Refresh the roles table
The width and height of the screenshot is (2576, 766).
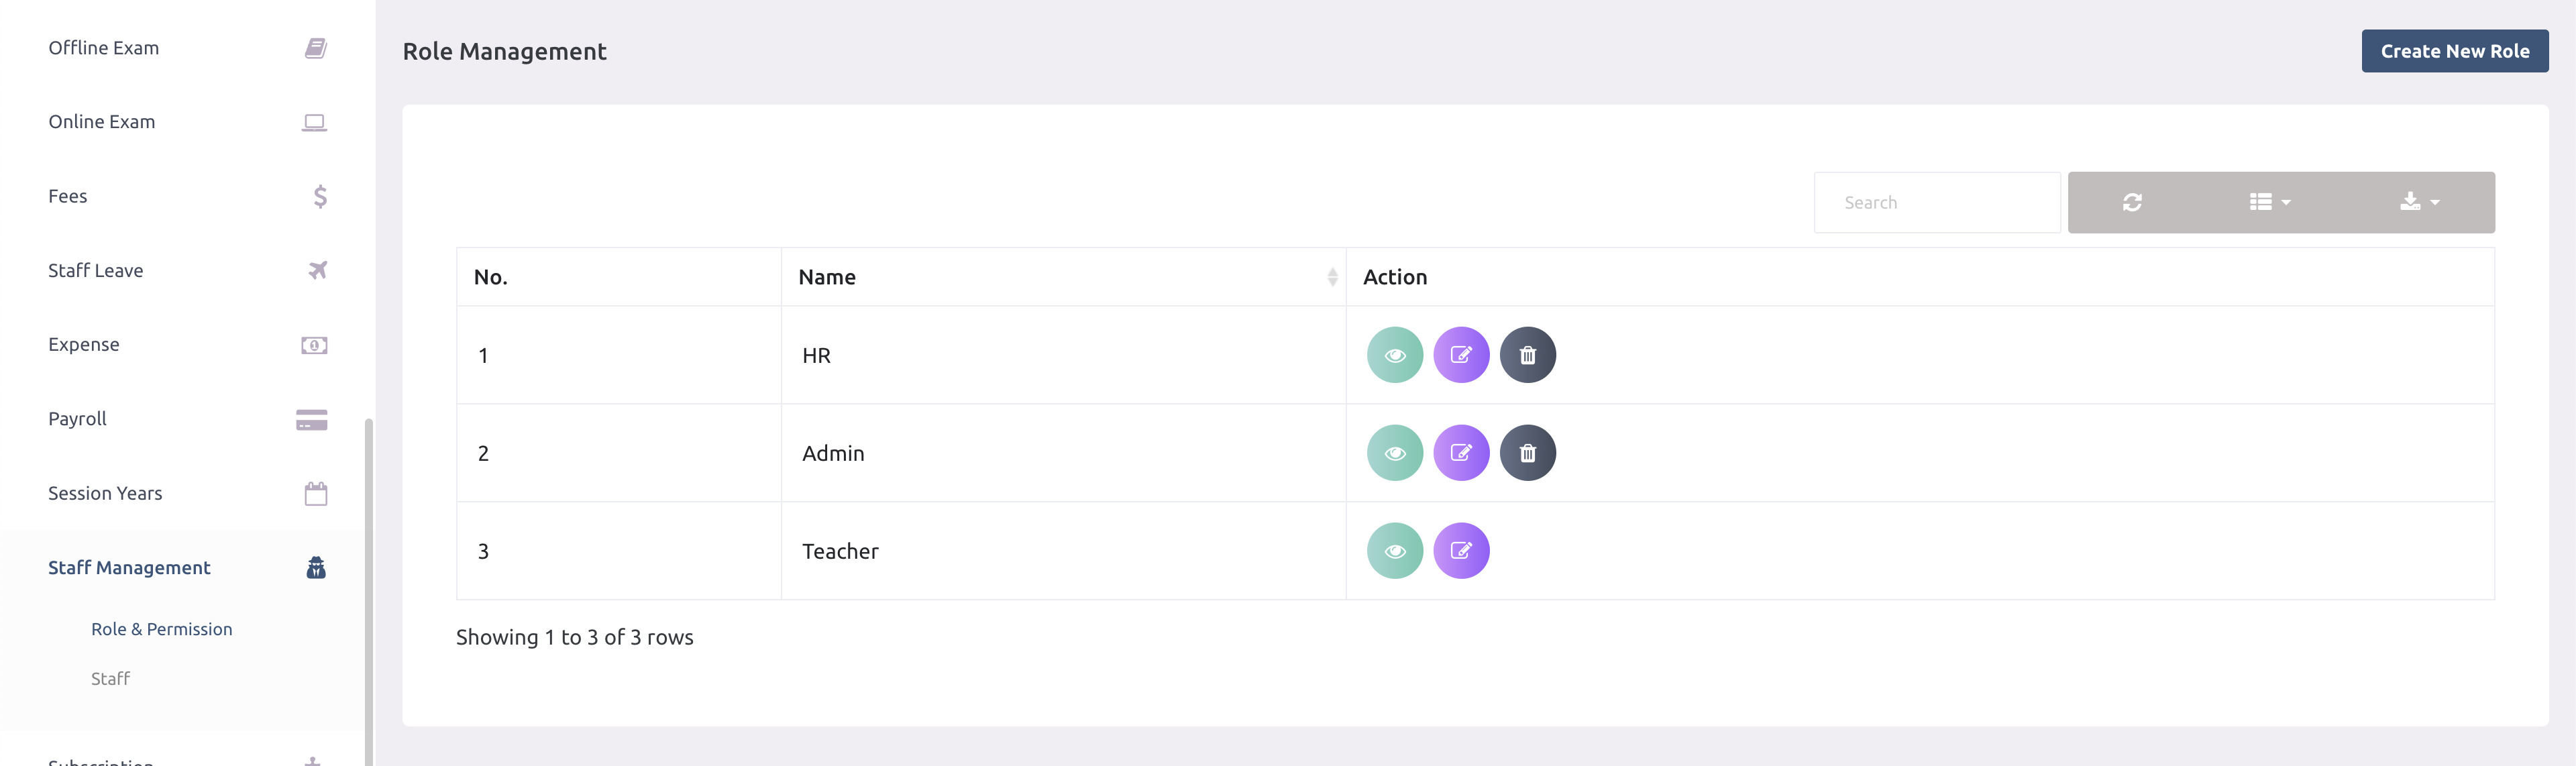pyautogui.click(x=2132, y=202)
